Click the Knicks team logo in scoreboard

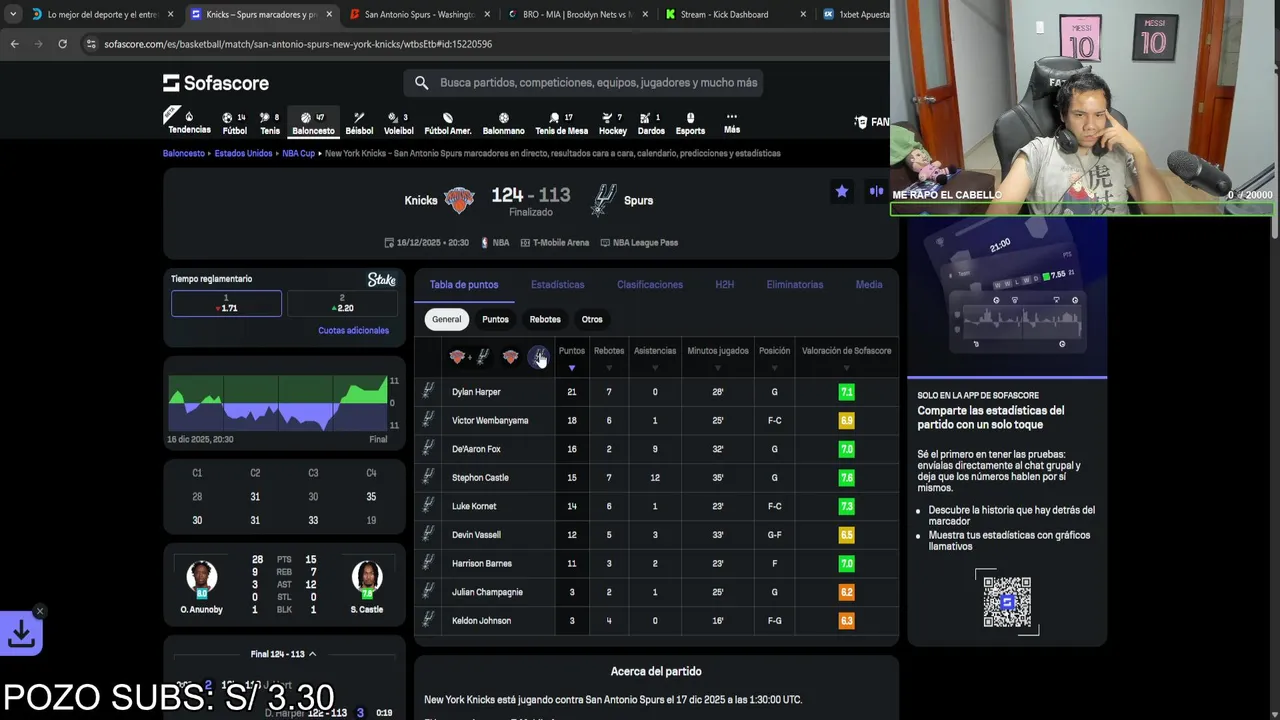(459, 200)
